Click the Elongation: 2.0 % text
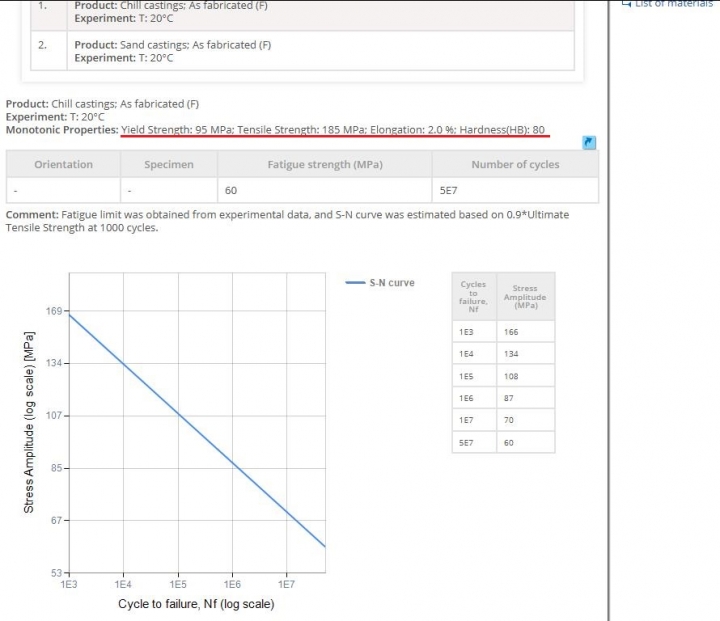The image size is (720, 621). click(x=413, y=130)
